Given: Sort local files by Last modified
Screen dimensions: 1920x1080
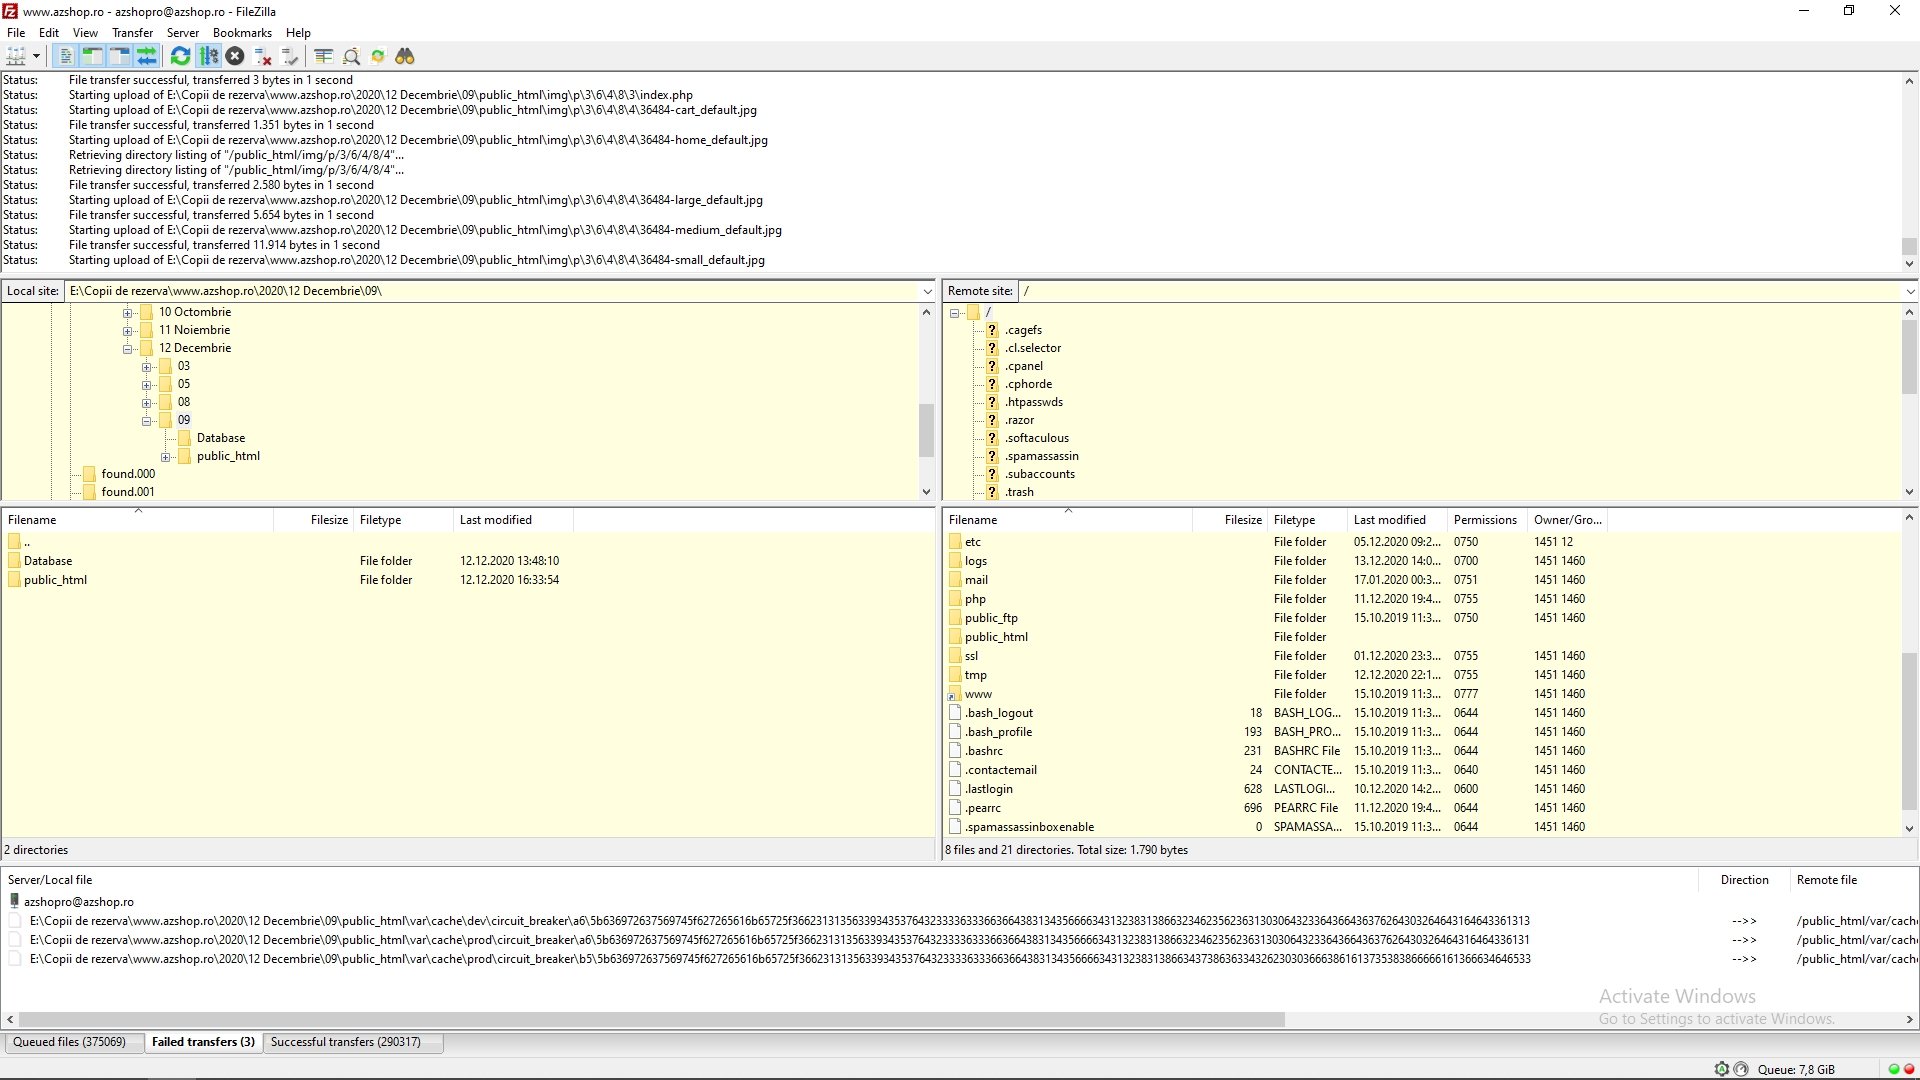Looking at the screenshot, I should click(495, 520).
